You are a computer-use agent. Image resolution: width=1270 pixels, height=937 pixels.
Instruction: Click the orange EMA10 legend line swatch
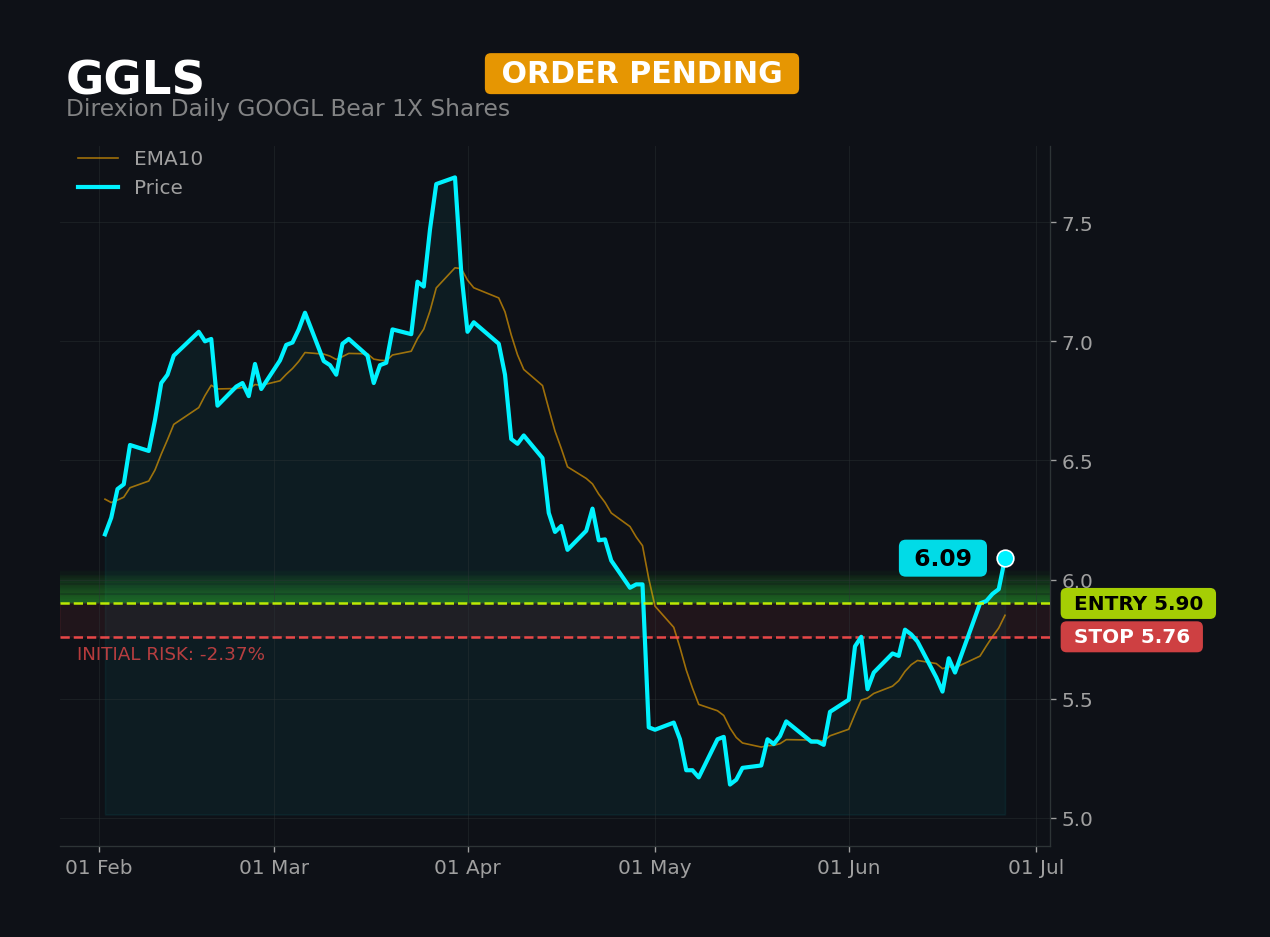(x=98, y=159)
